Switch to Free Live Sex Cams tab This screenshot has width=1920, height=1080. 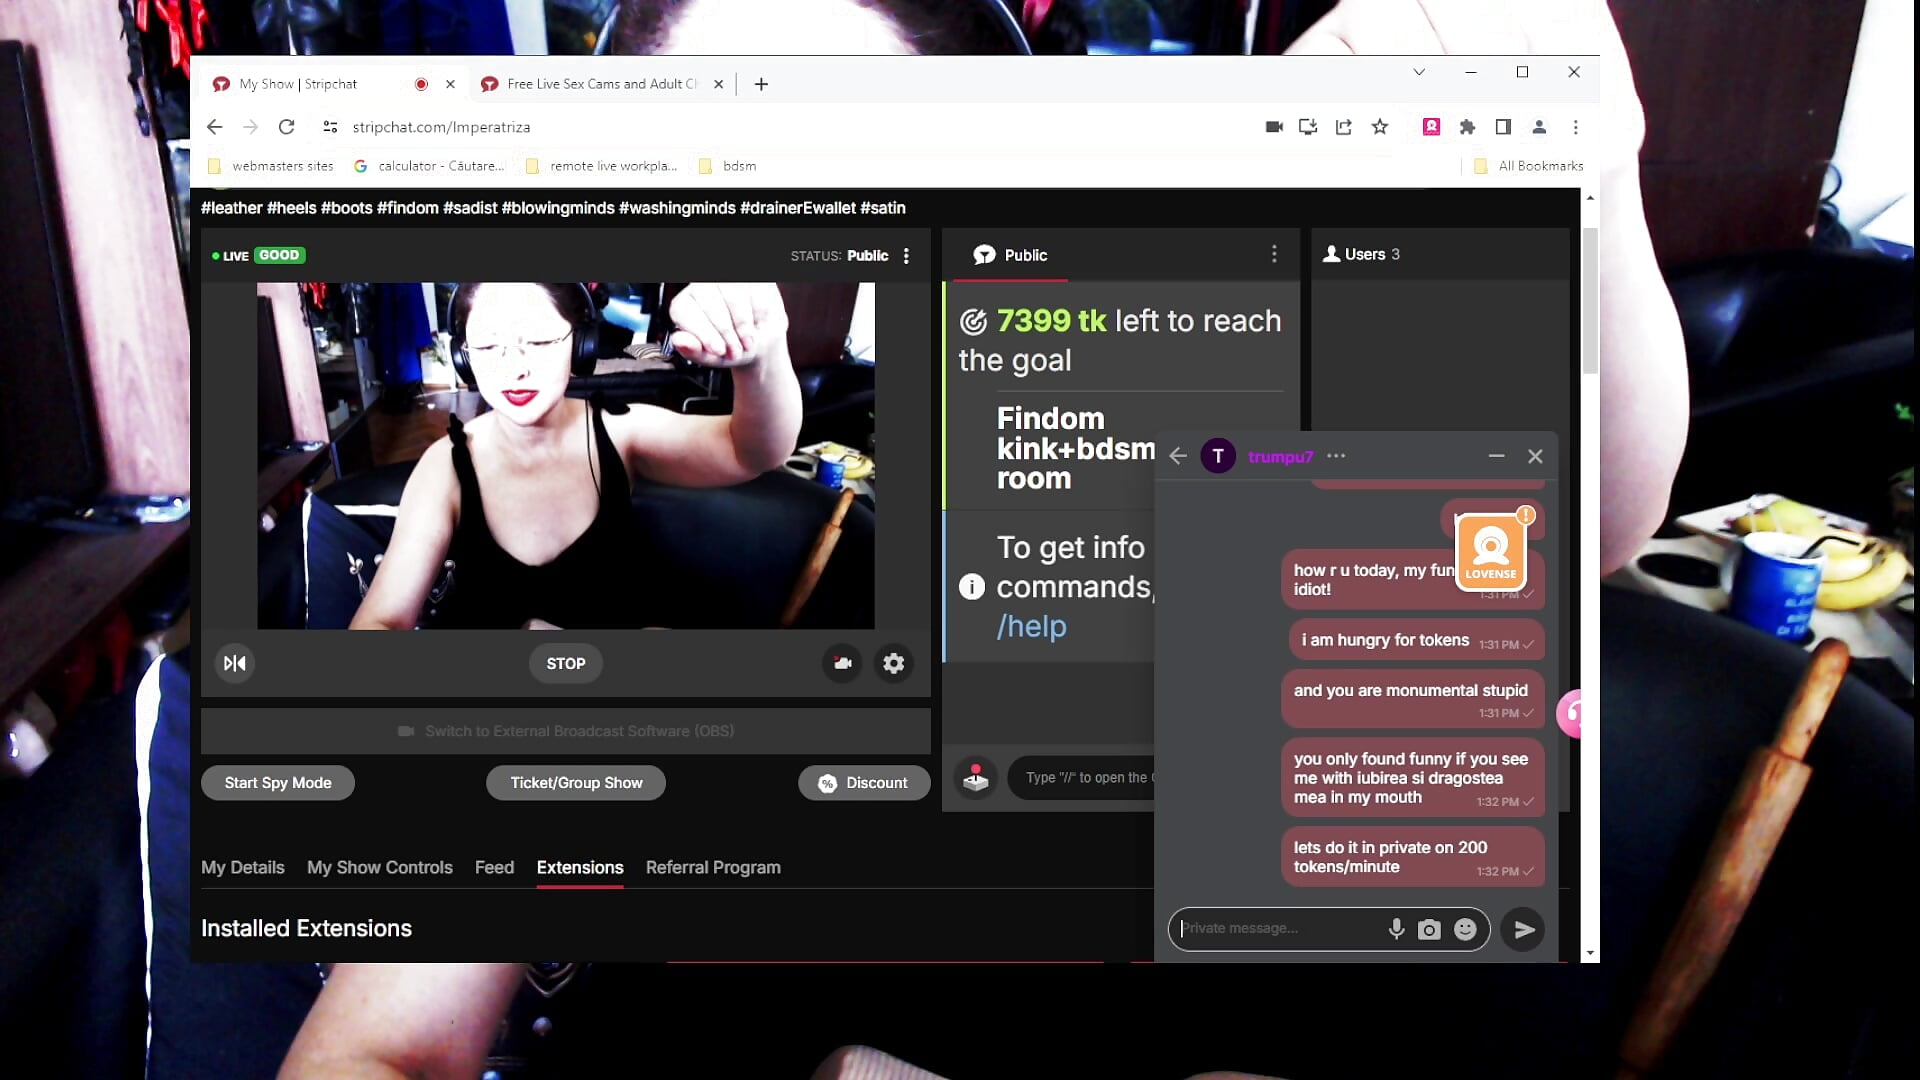601,84
